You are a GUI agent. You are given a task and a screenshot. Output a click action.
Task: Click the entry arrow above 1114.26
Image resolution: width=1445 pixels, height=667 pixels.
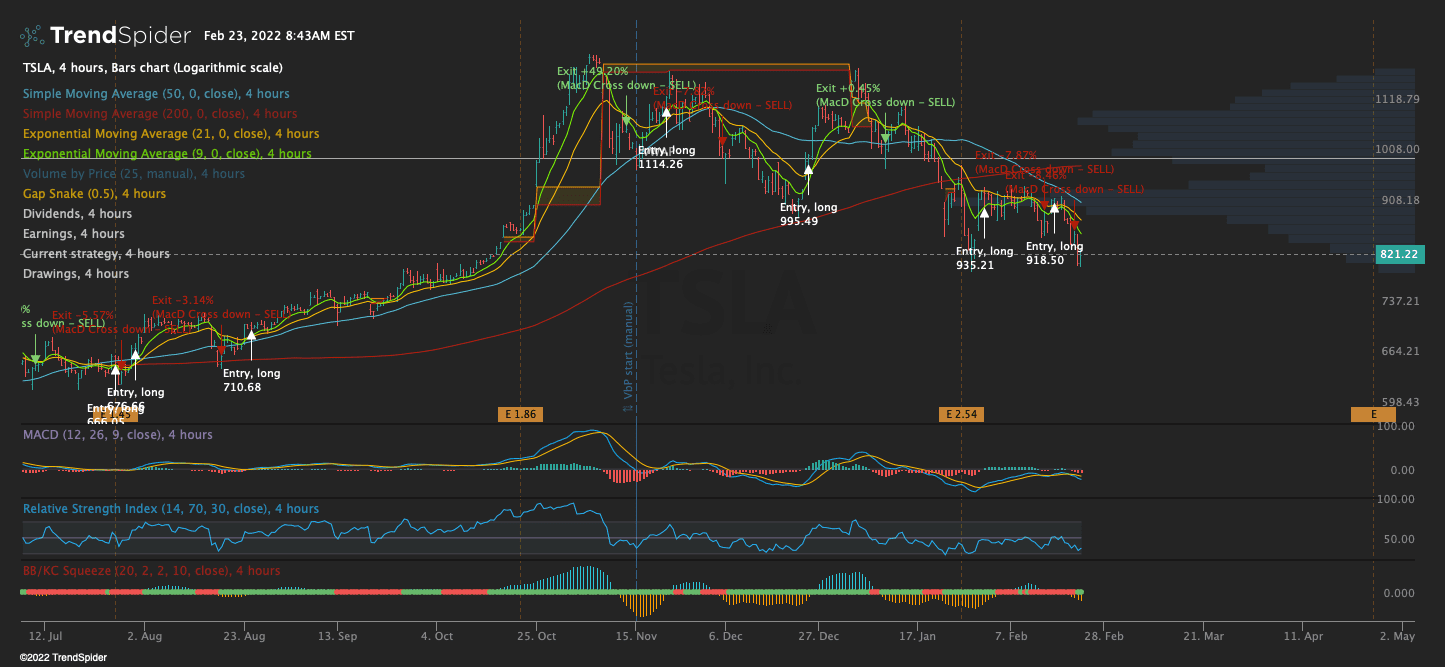click(666, 112)
